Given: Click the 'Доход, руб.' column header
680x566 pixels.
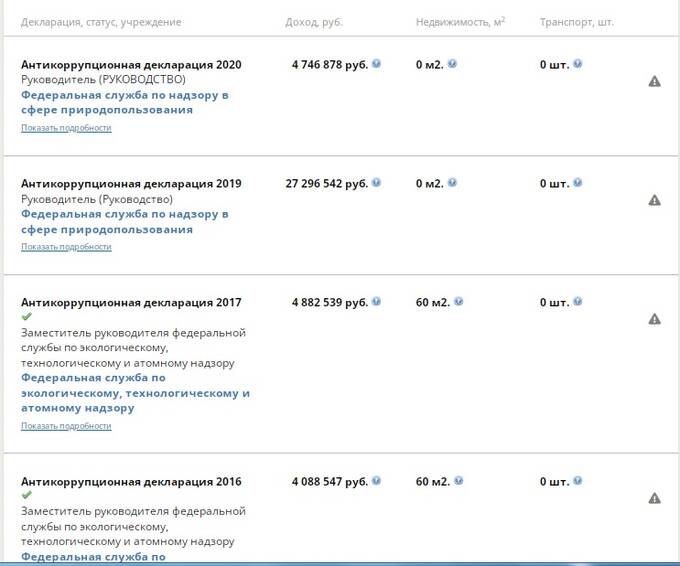Looking at the screenshot, I should (314, 22).
